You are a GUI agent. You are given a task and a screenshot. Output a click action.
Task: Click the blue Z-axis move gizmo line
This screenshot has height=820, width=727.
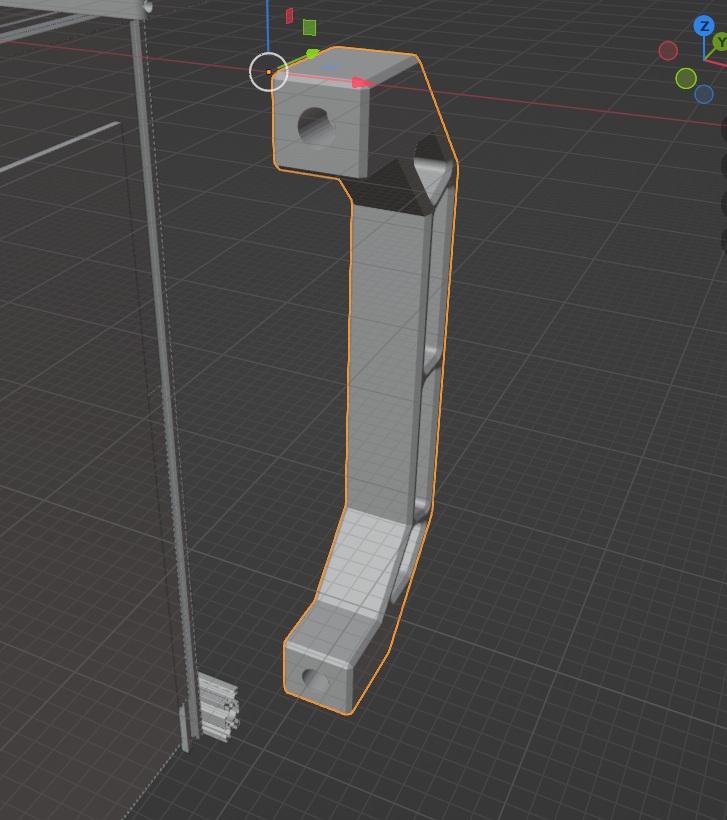pos(268,26)
